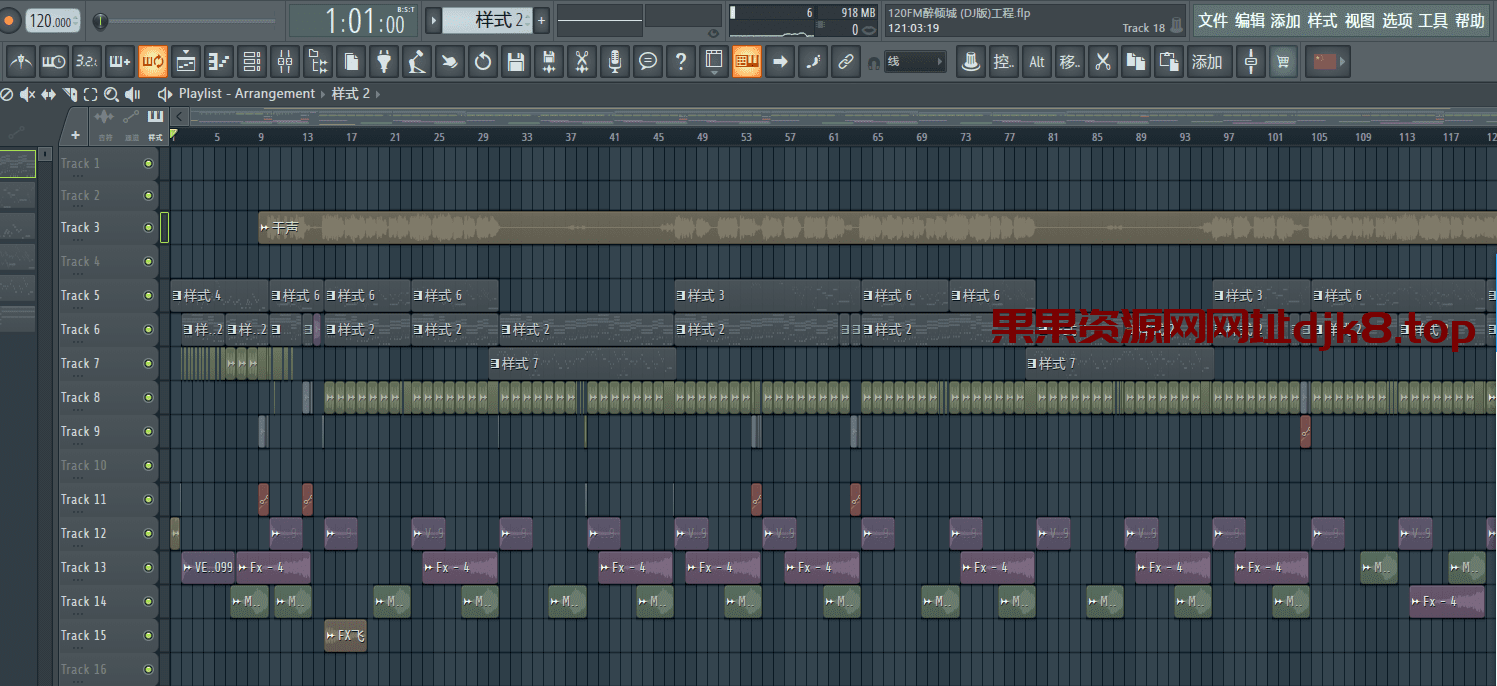
Task: Click the plus button beside pattern selector
Action: pos(541,20)
